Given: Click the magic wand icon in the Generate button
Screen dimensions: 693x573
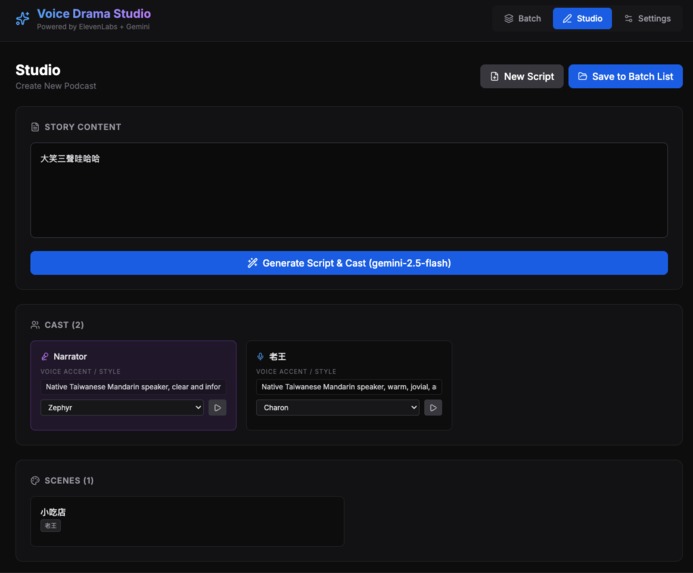Looking at the screenshot, I should click(252, 263).
